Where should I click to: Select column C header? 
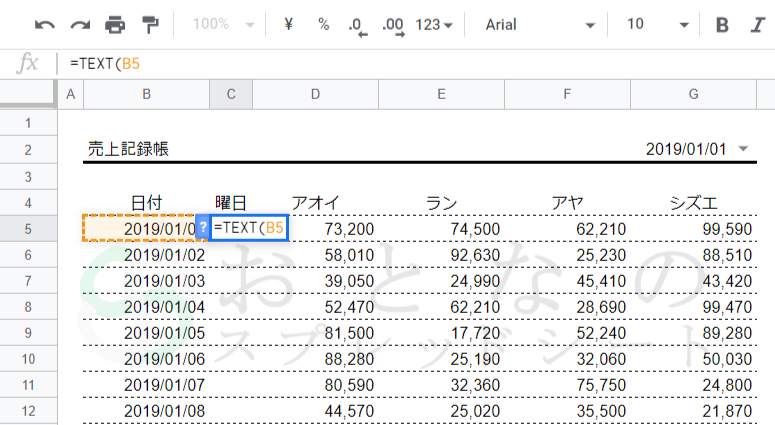point(231,94)
